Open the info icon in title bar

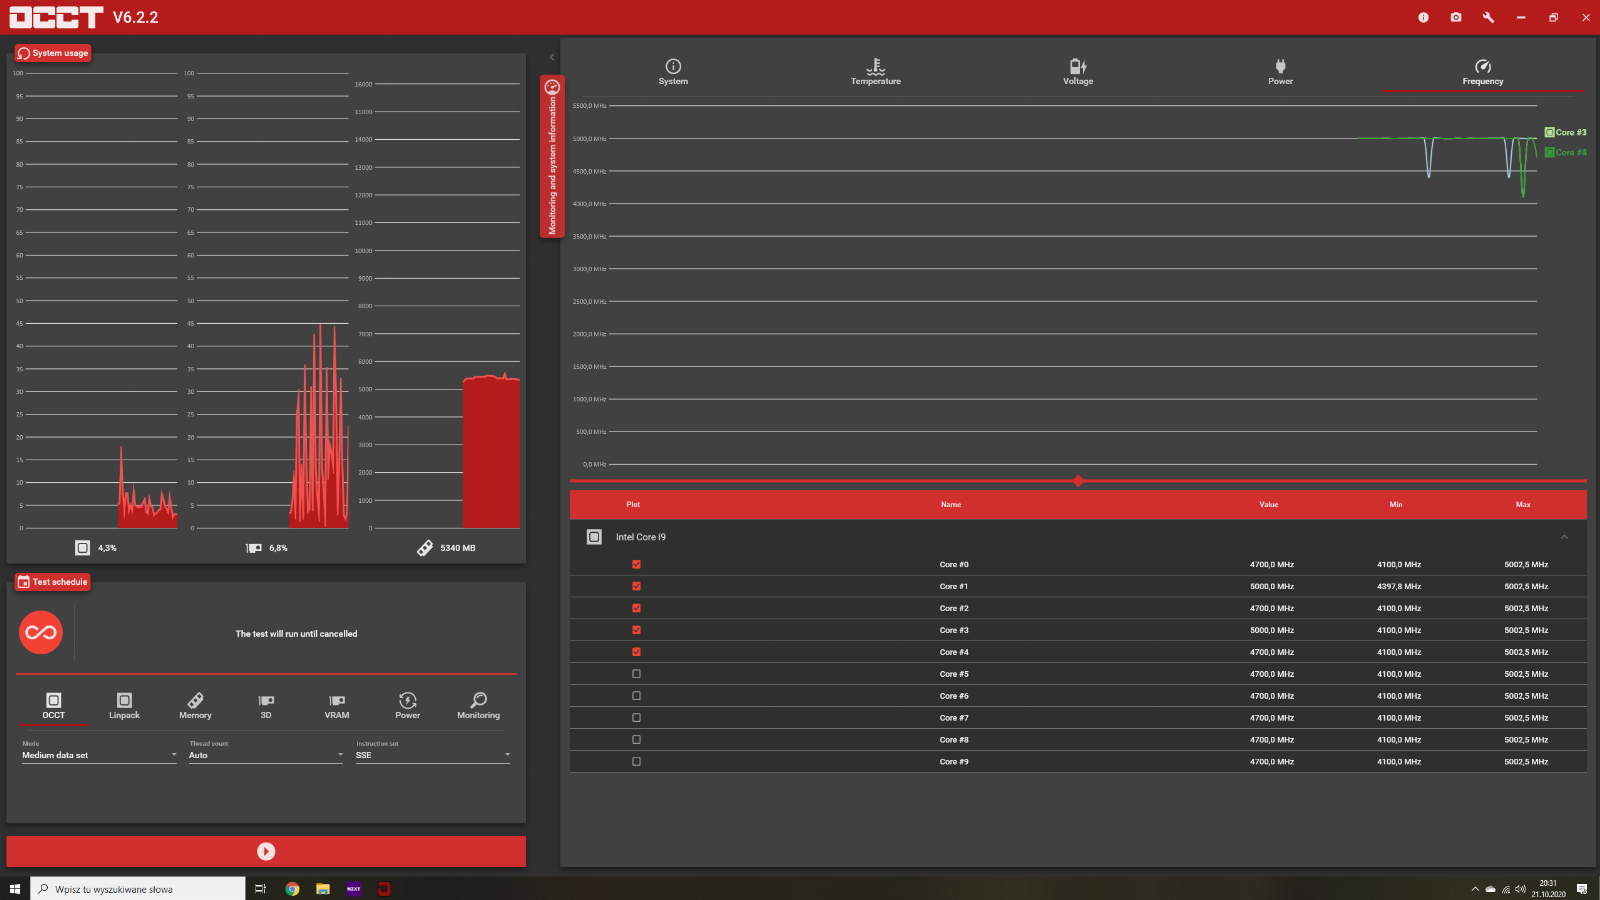click(1423, 17)
